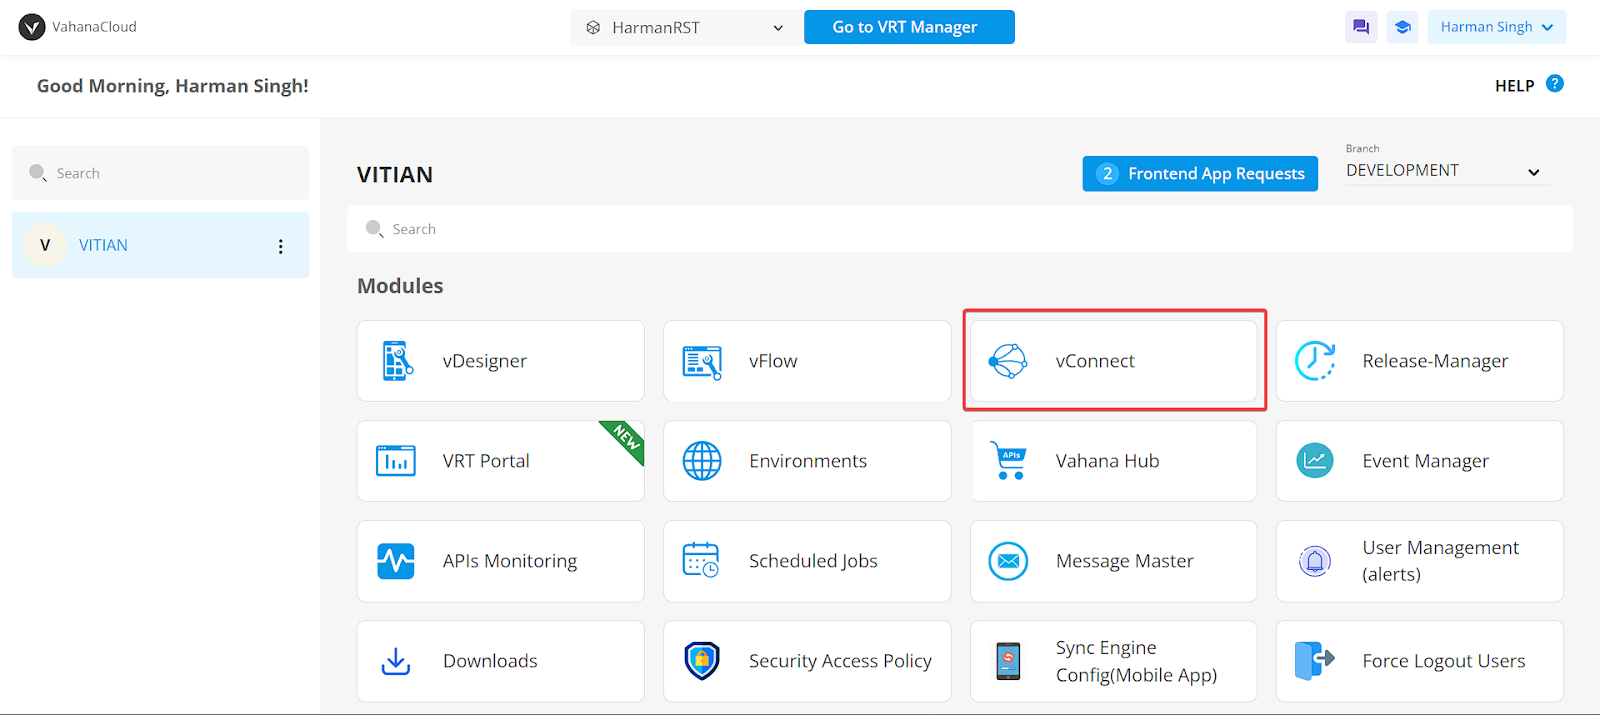Click Sync Engine Config(Mobile App) label
This screenshot has height=715, width=1600.
point(1136,661)
